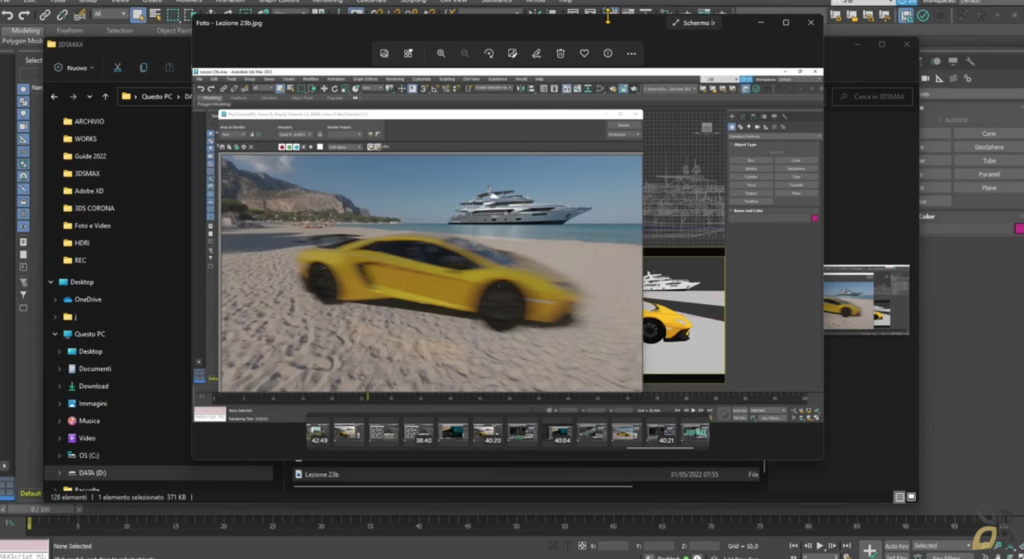Delete the photo with the trash icon
Viewport: 1024px width, 559px height.
pos(560,54)
